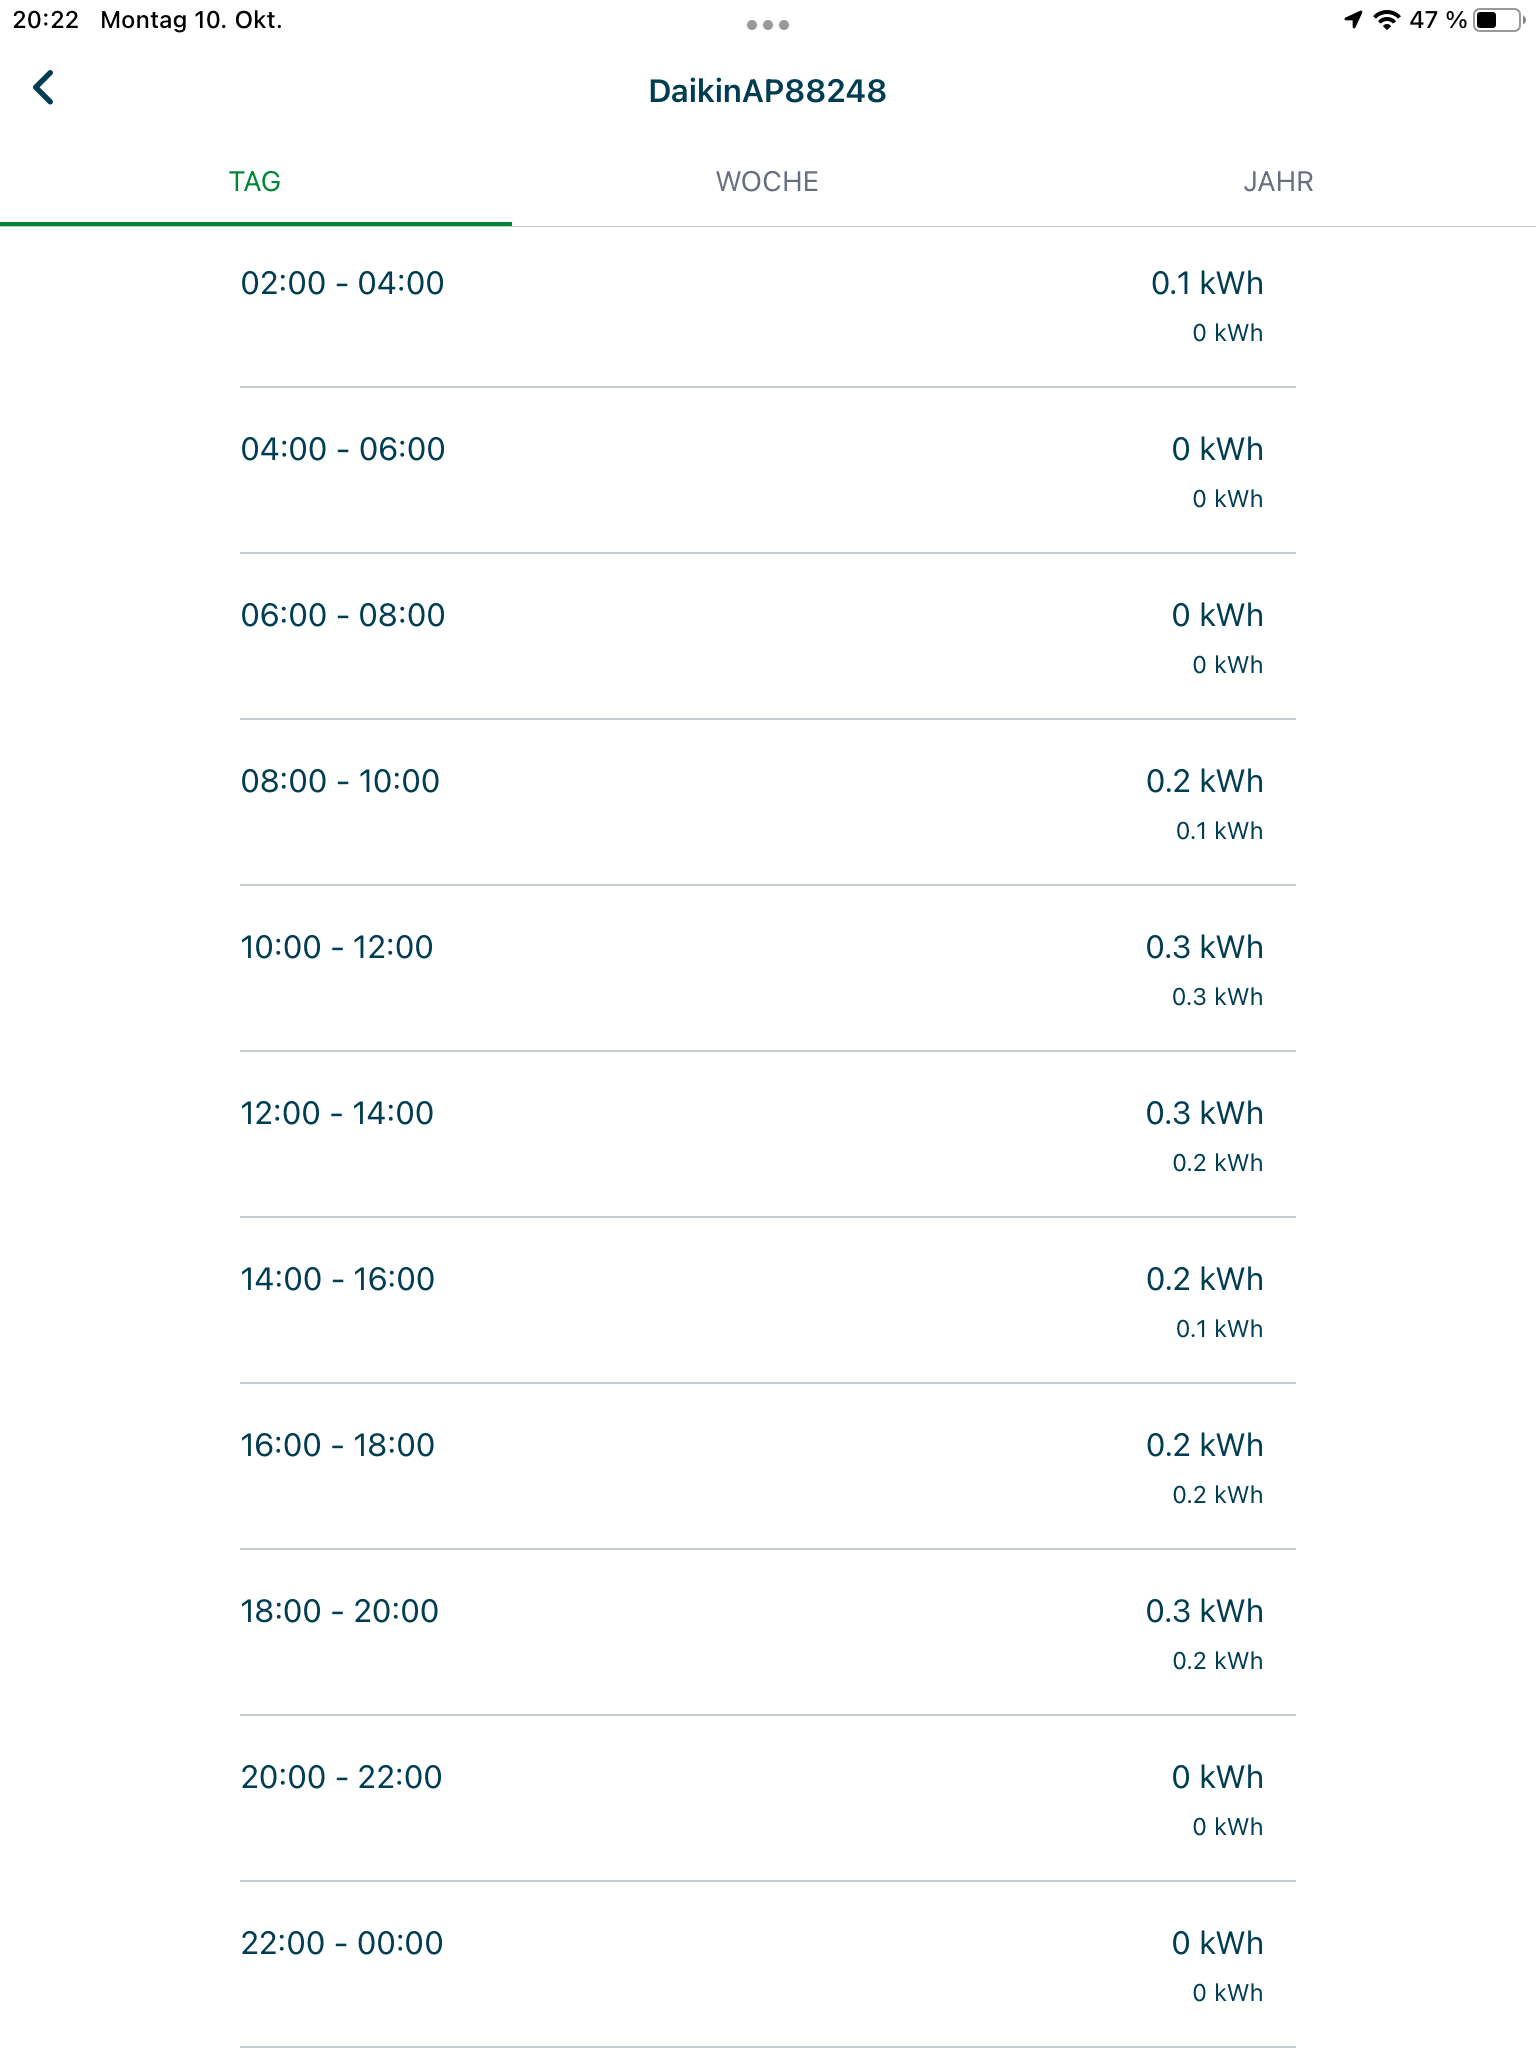The width and height of the screenshot is (1536, 2048).
Task: Open the 14:00 - 16:00 consumption row
Action: 768,1301
